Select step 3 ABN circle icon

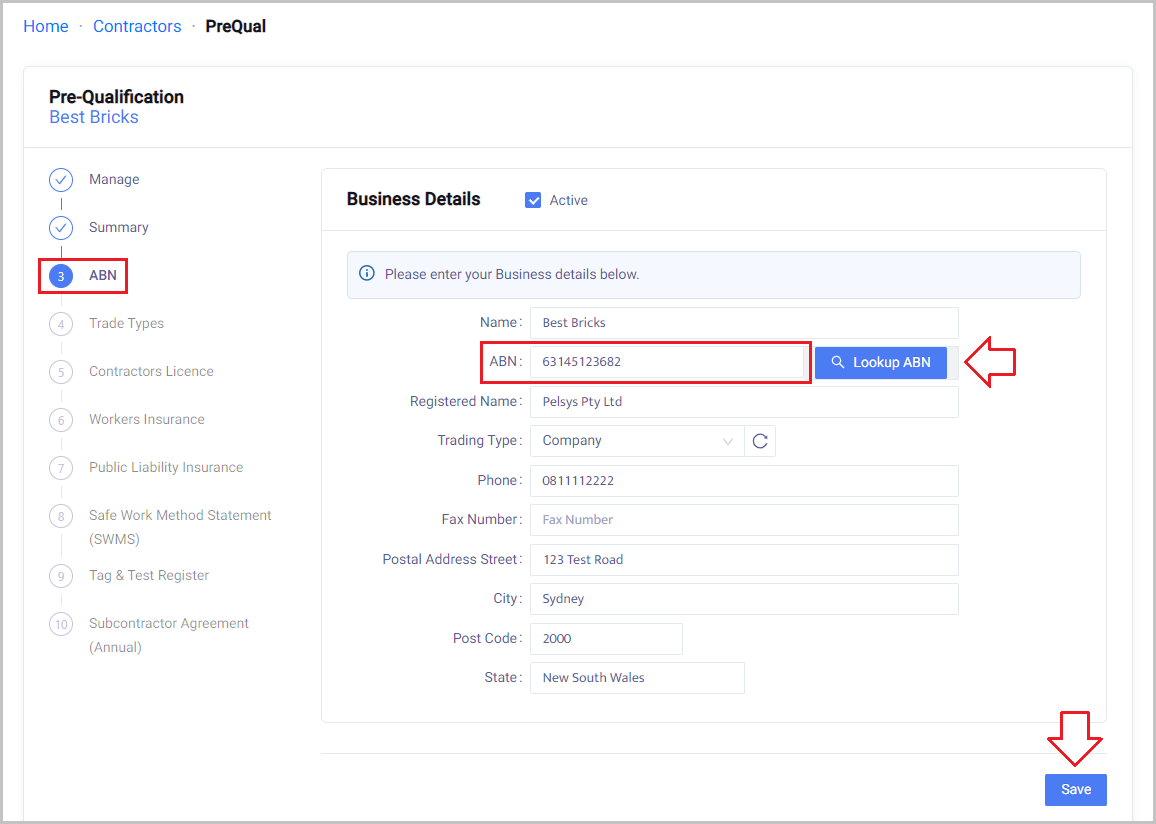(x=61, y=276)
